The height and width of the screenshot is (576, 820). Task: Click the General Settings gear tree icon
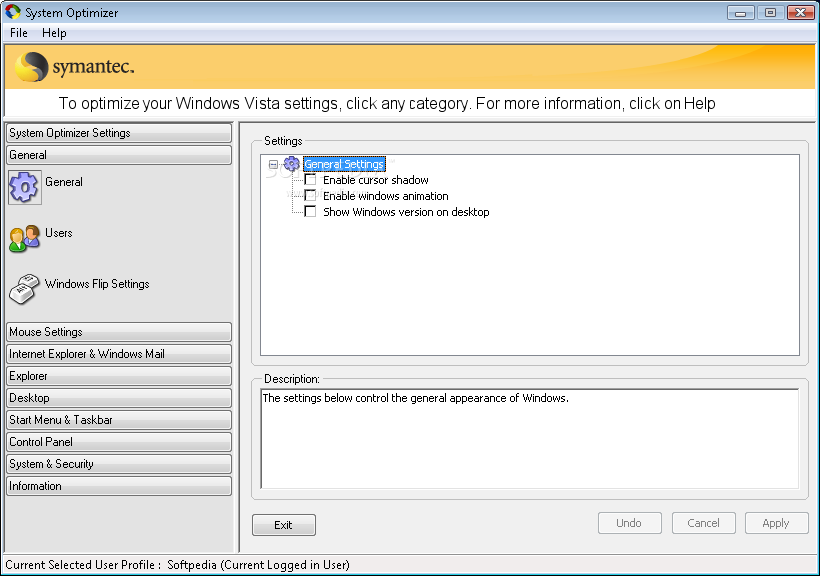pos(291,164)
